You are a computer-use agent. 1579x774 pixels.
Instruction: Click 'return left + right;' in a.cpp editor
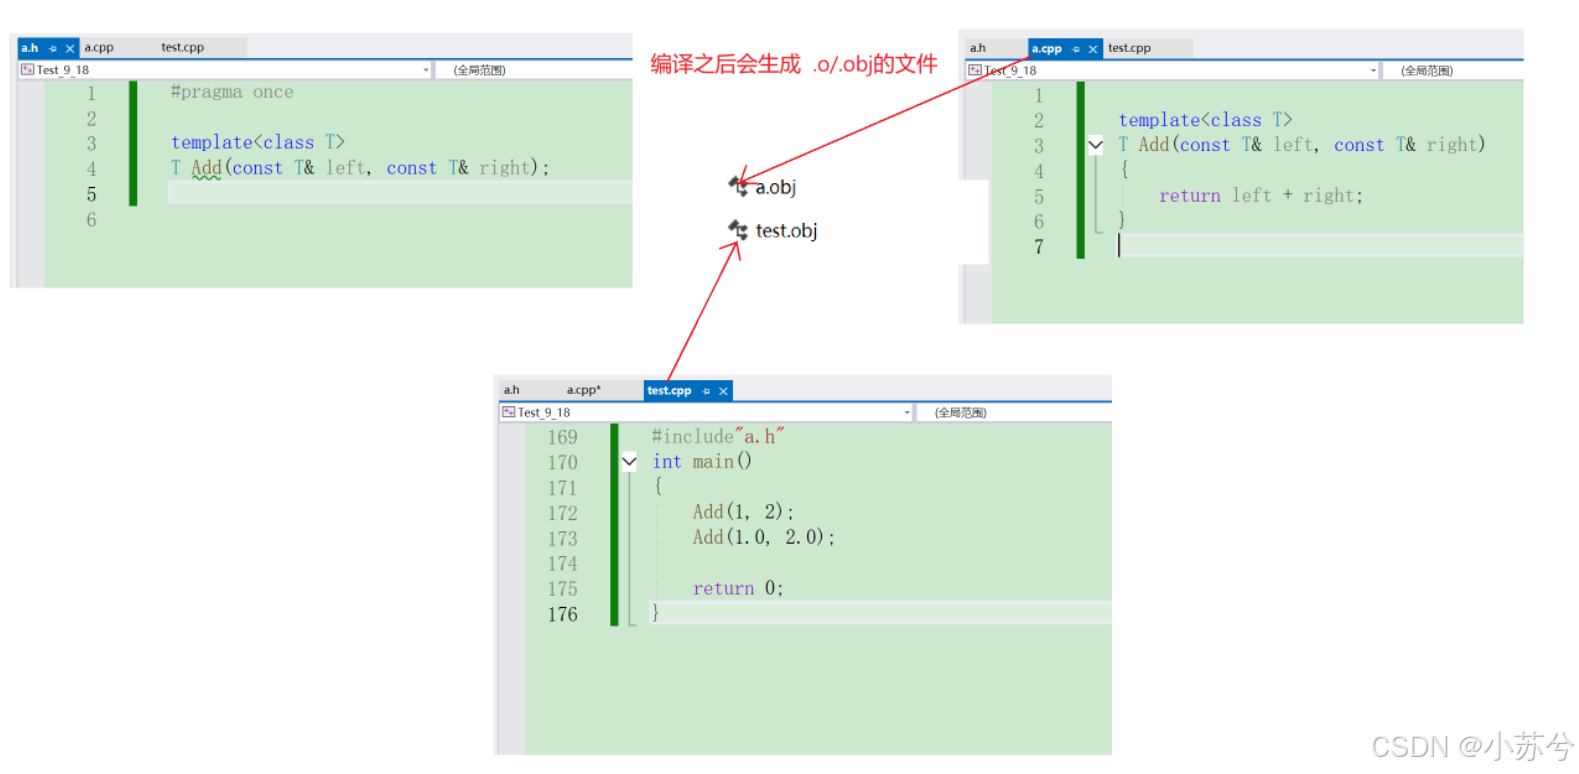[x=1261, y=196]
